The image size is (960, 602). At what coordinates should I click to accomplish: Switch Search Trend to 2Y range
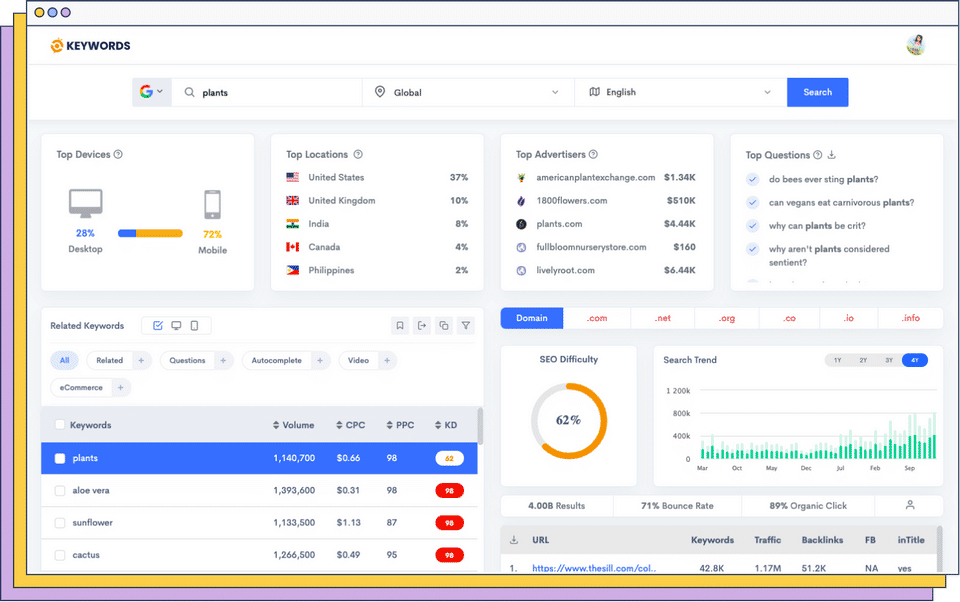(x=863, y=361)
